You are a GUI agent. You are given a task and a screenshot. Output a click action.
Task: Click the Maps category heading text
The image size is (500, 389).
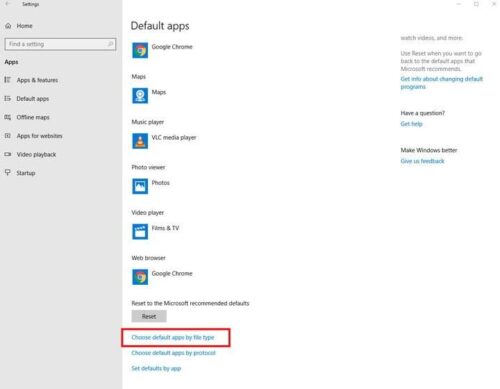tap(138, 77)
